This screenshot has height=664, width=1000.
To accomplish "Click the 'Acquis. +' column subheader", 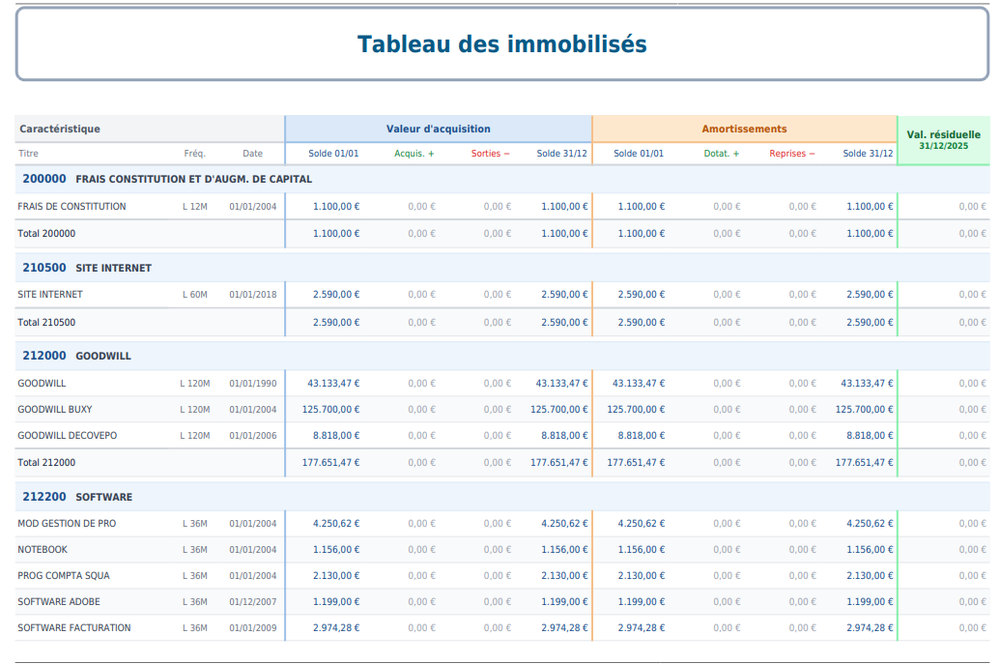I will coord(414,153).
